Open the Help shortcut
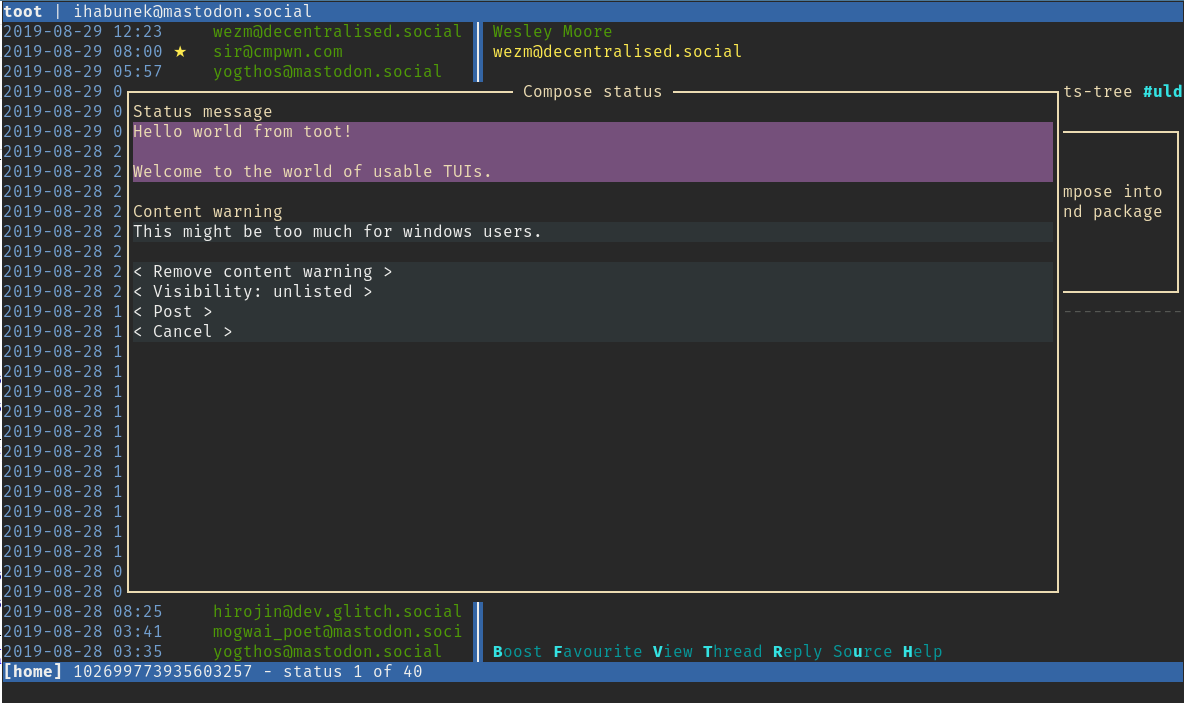This screenshot has width=1184, height=703. (922, 652)
